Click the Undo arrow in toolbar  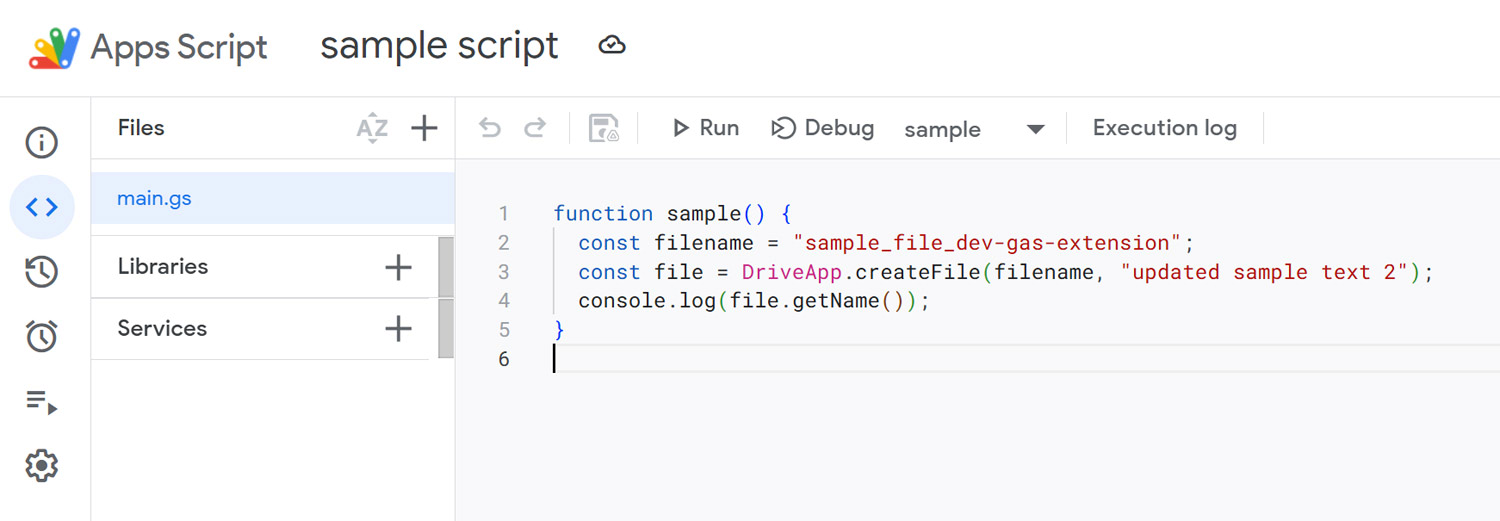(x=490, y=128)
